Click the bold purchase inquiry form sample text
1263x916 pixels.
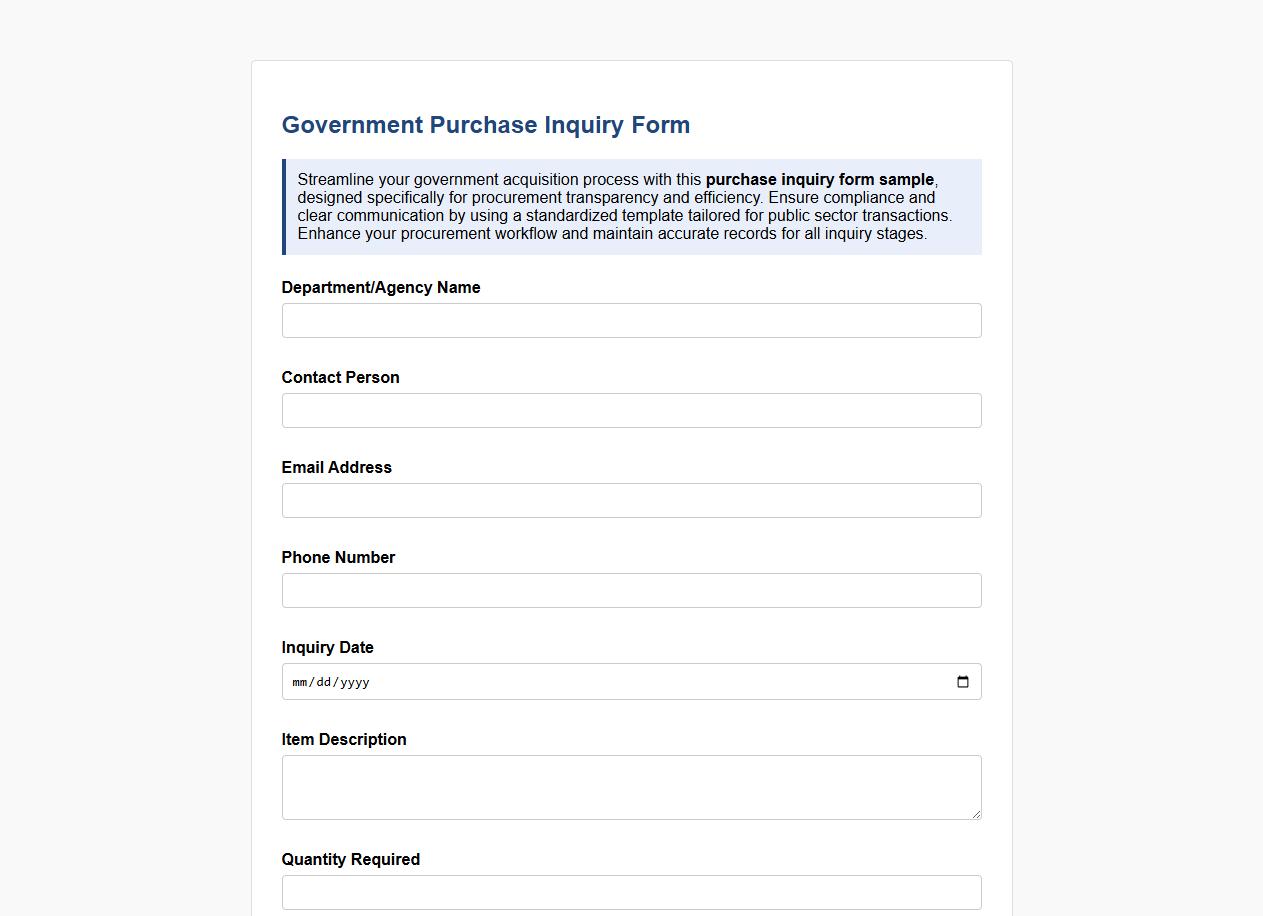[819, 180]
